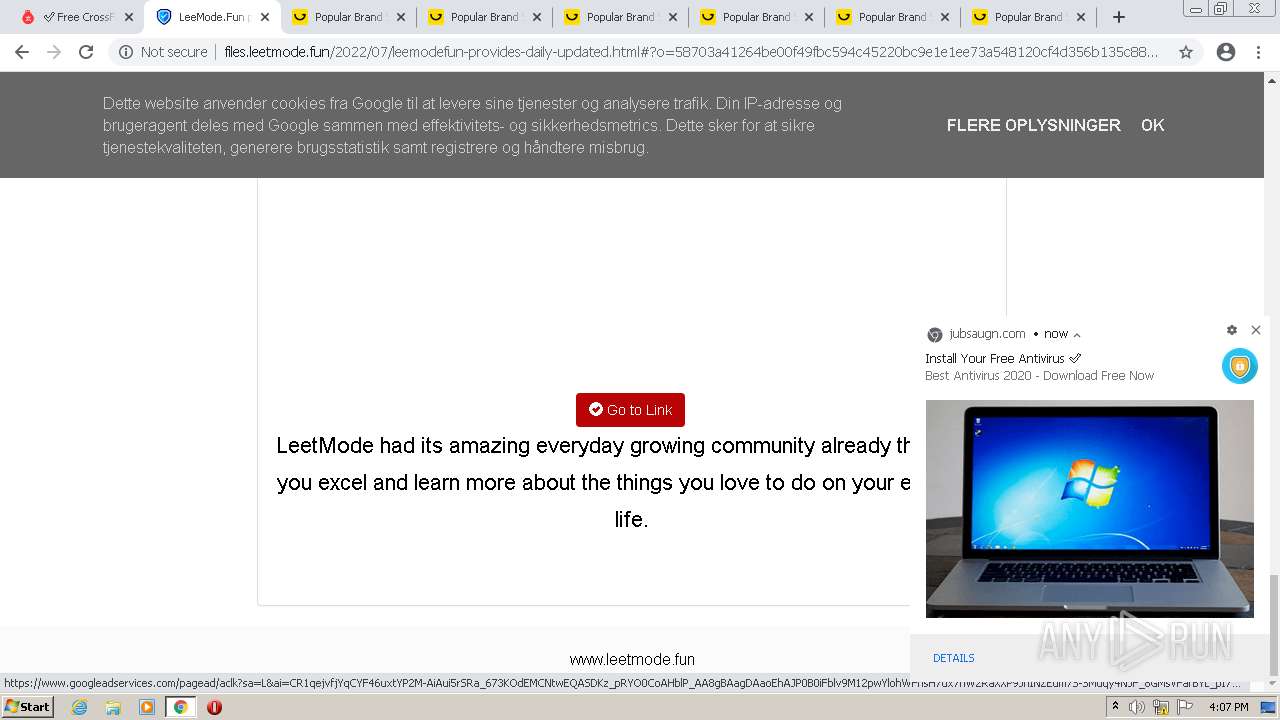Screen dimensions: 1280x720
Task: Close the first Popular Brand tab
Action: point(401,17)
